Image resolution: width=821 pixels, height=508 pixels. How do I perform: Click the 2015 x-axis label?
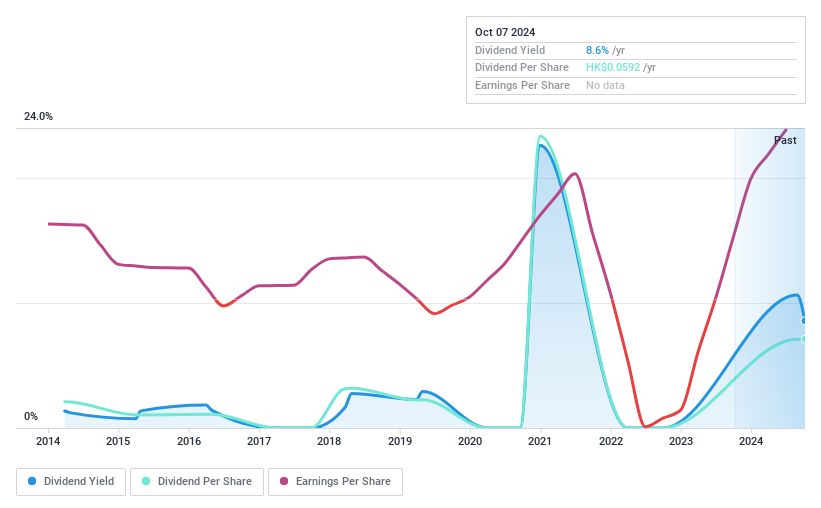tap(118, 441)
